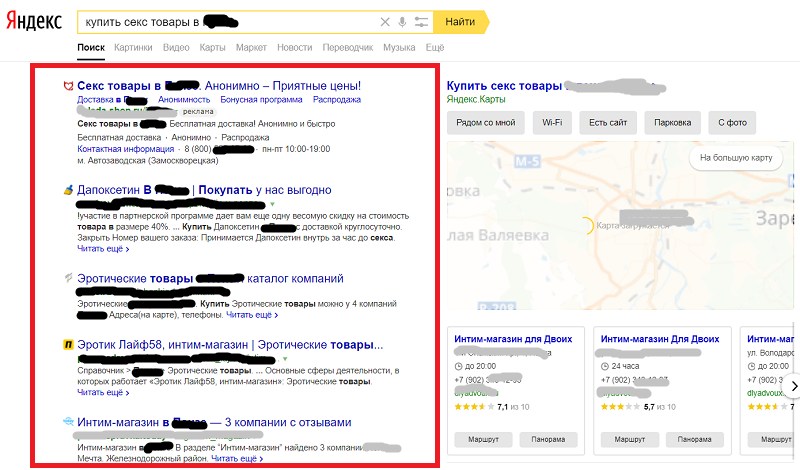Switch to the Музыка tab
The height and width of the screenshot is (470, 800).
pos(399,47)
